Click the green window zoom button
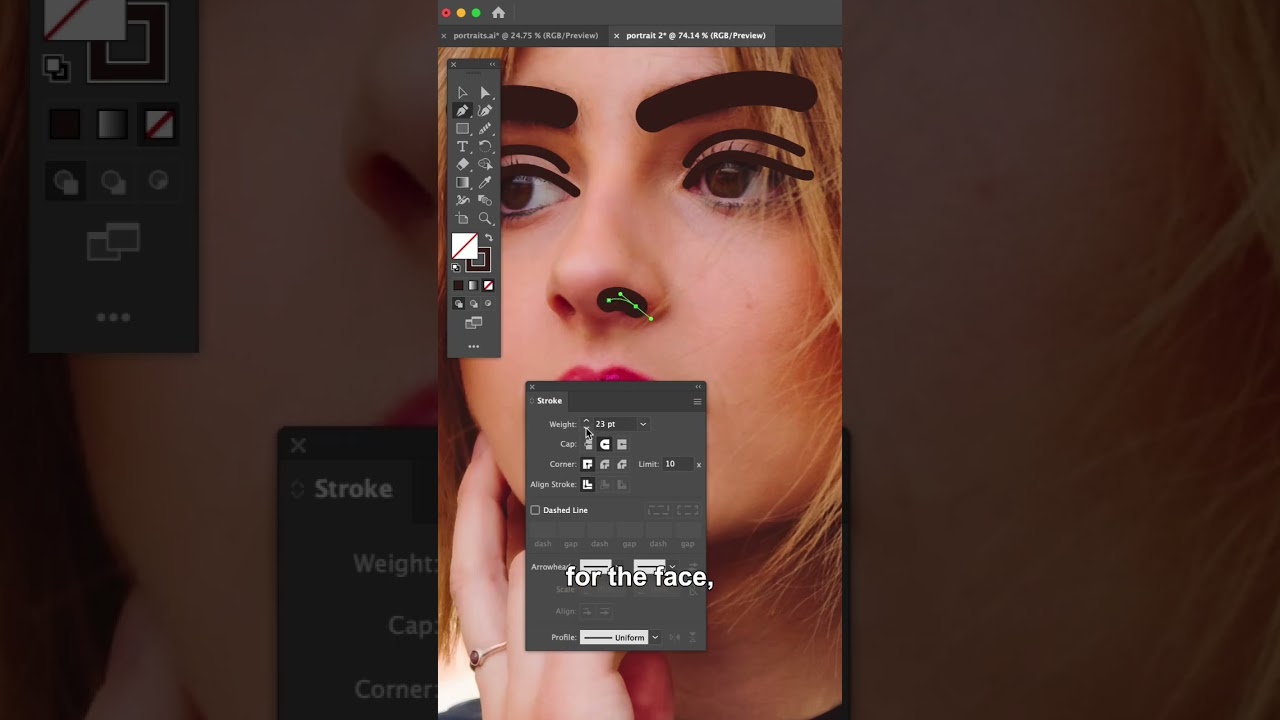The width and height of the screenshot is (1280, 720). (476, 13)
